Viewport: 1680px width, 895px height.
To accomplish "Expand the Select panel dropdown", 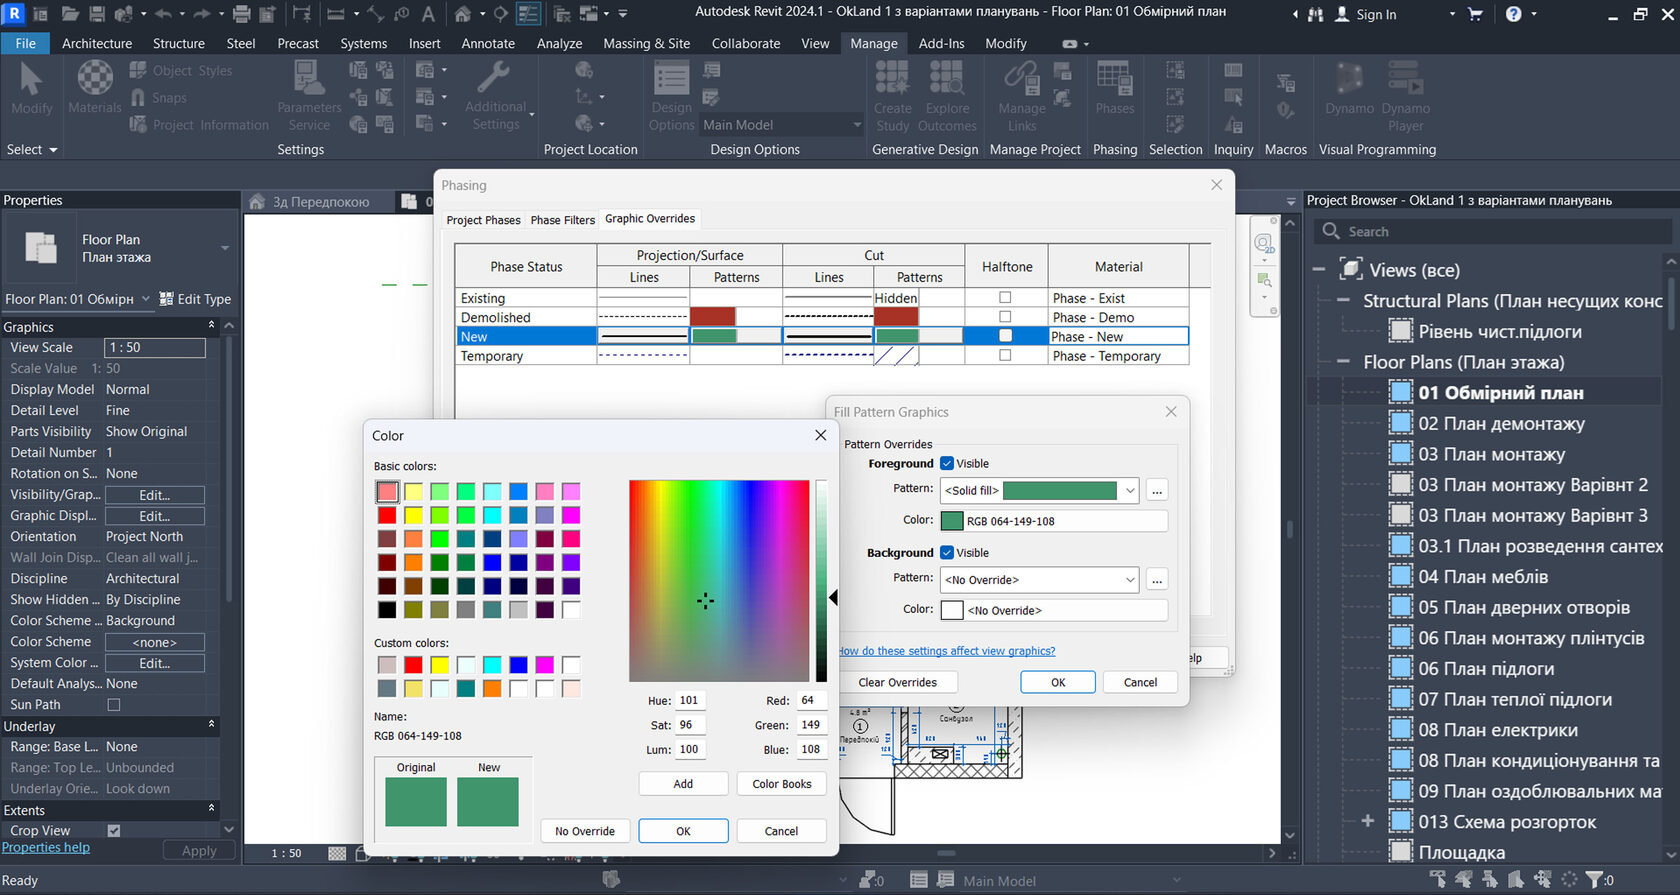I will [x=32, y=149].
